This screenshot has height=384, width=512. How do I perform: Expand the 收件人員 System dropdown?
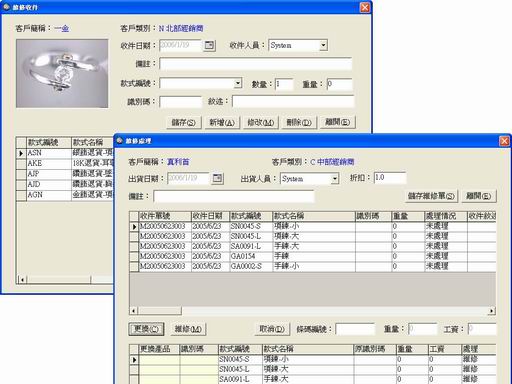(323, 45)
